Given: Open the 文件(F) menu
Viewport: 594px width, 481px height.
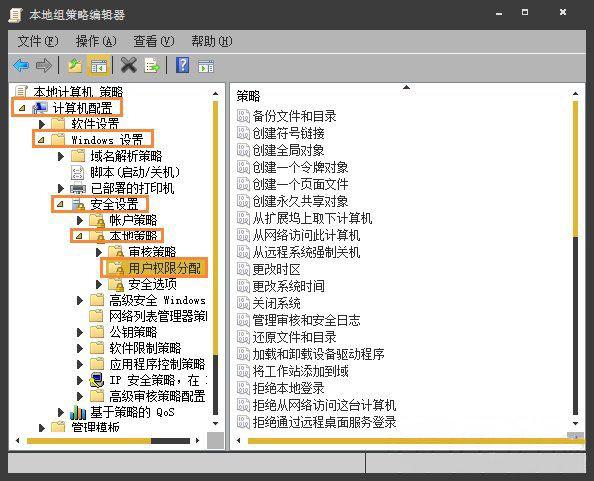Looking at the screenshot, I should tap(38, 41).
